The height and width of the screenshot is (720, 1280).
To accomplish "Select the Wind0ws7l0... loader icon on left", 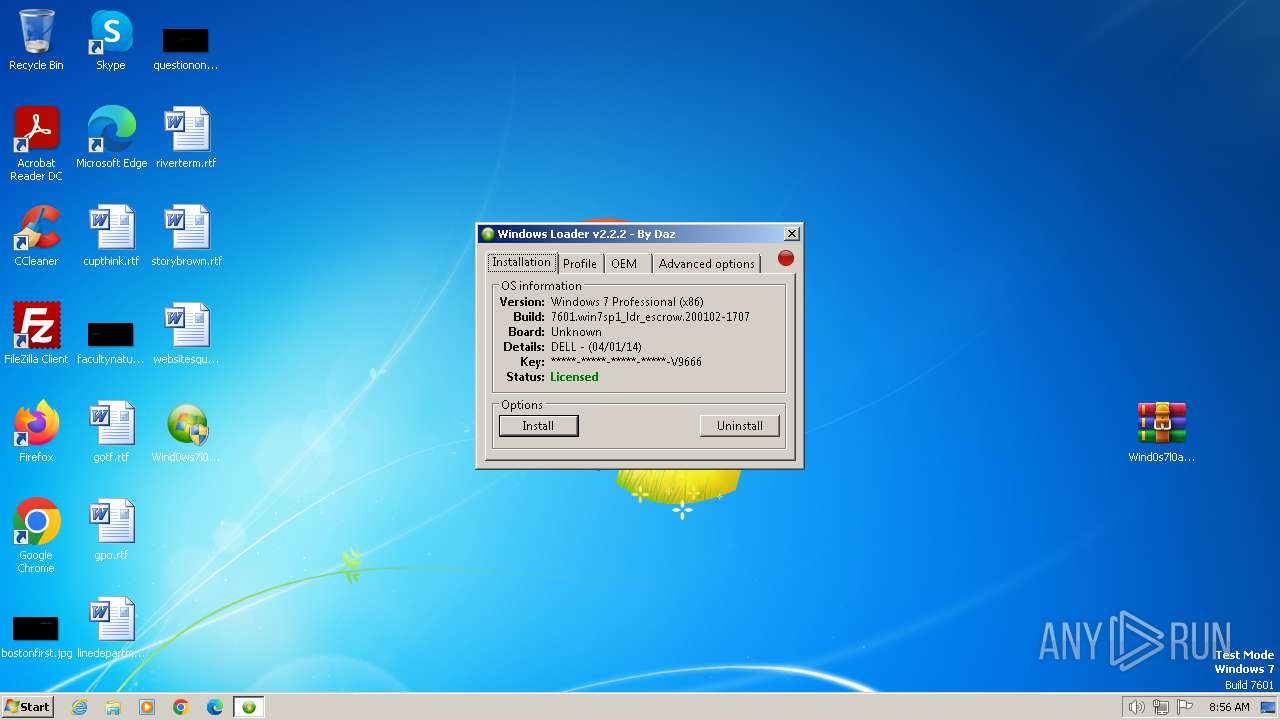I will click(x=186, y=432).
